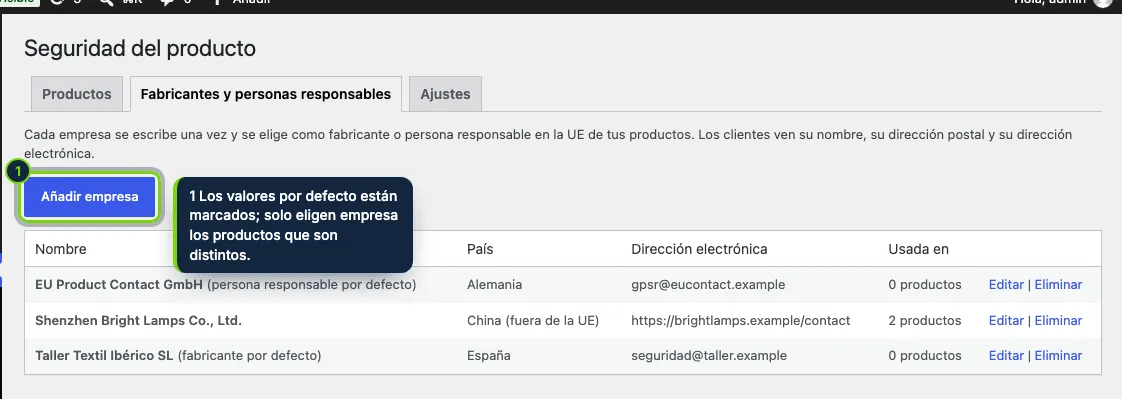Click the Seguridad del producto heading
Viewport: 1122px width, 399px height.
coord(140,49)
